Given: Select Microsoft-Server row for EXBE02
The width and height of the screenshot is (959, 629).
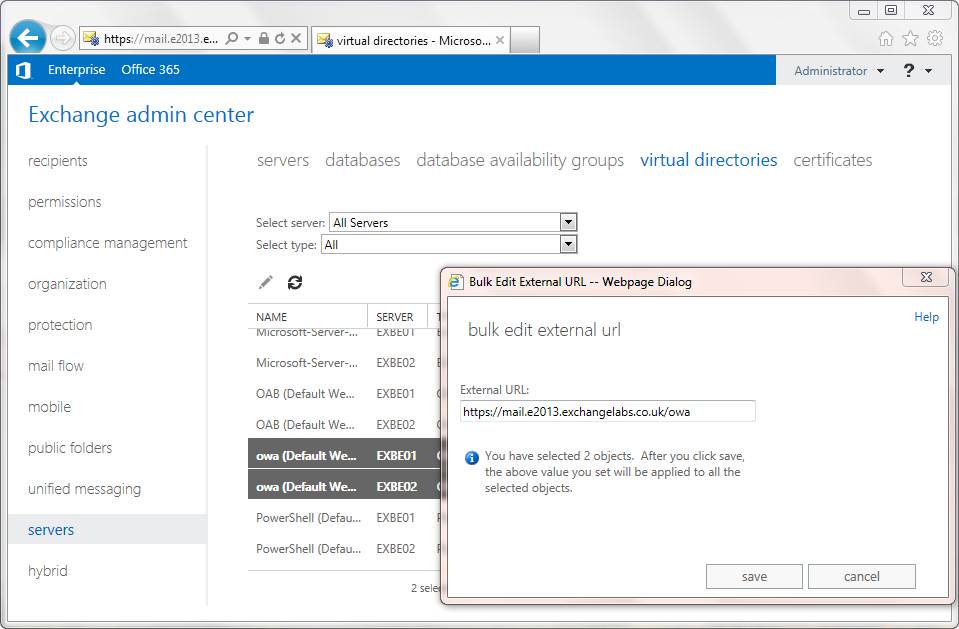Looking at the screenshot, I should (344, 363).
